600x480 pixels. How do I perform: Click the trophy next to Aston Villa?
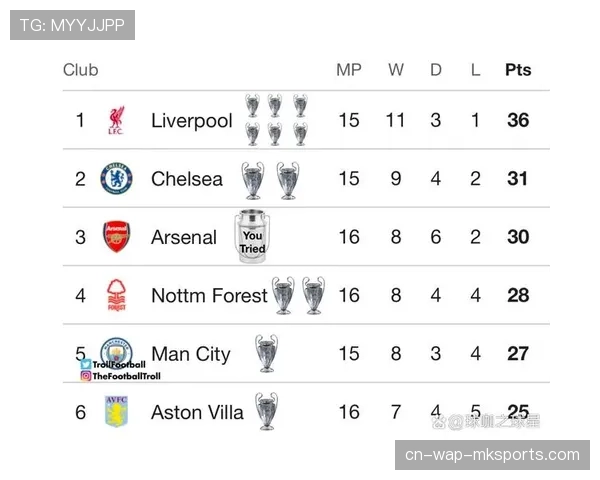[x=266, y=411]
